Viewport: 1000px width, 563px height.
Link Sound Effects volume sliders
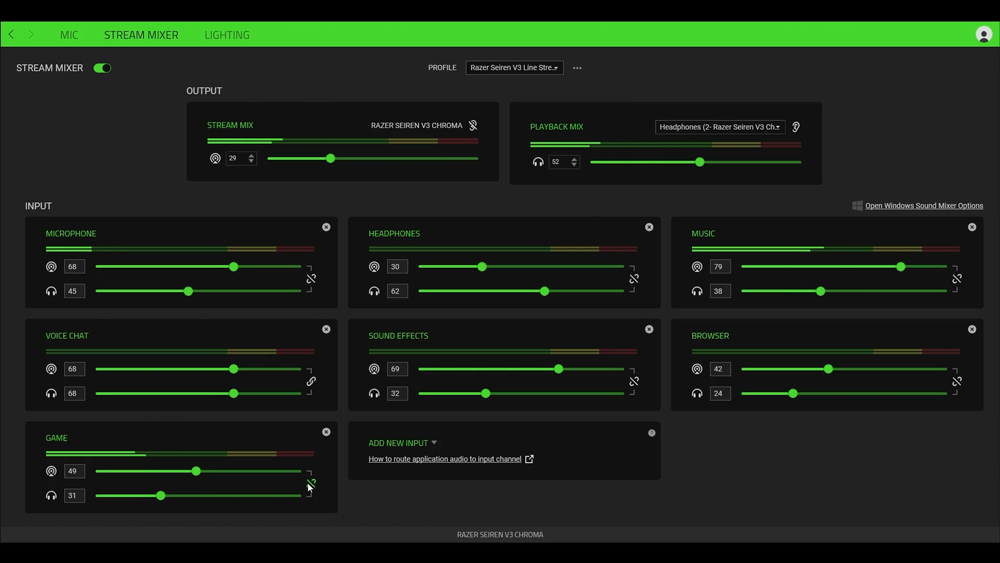click(x=634, y=381)
